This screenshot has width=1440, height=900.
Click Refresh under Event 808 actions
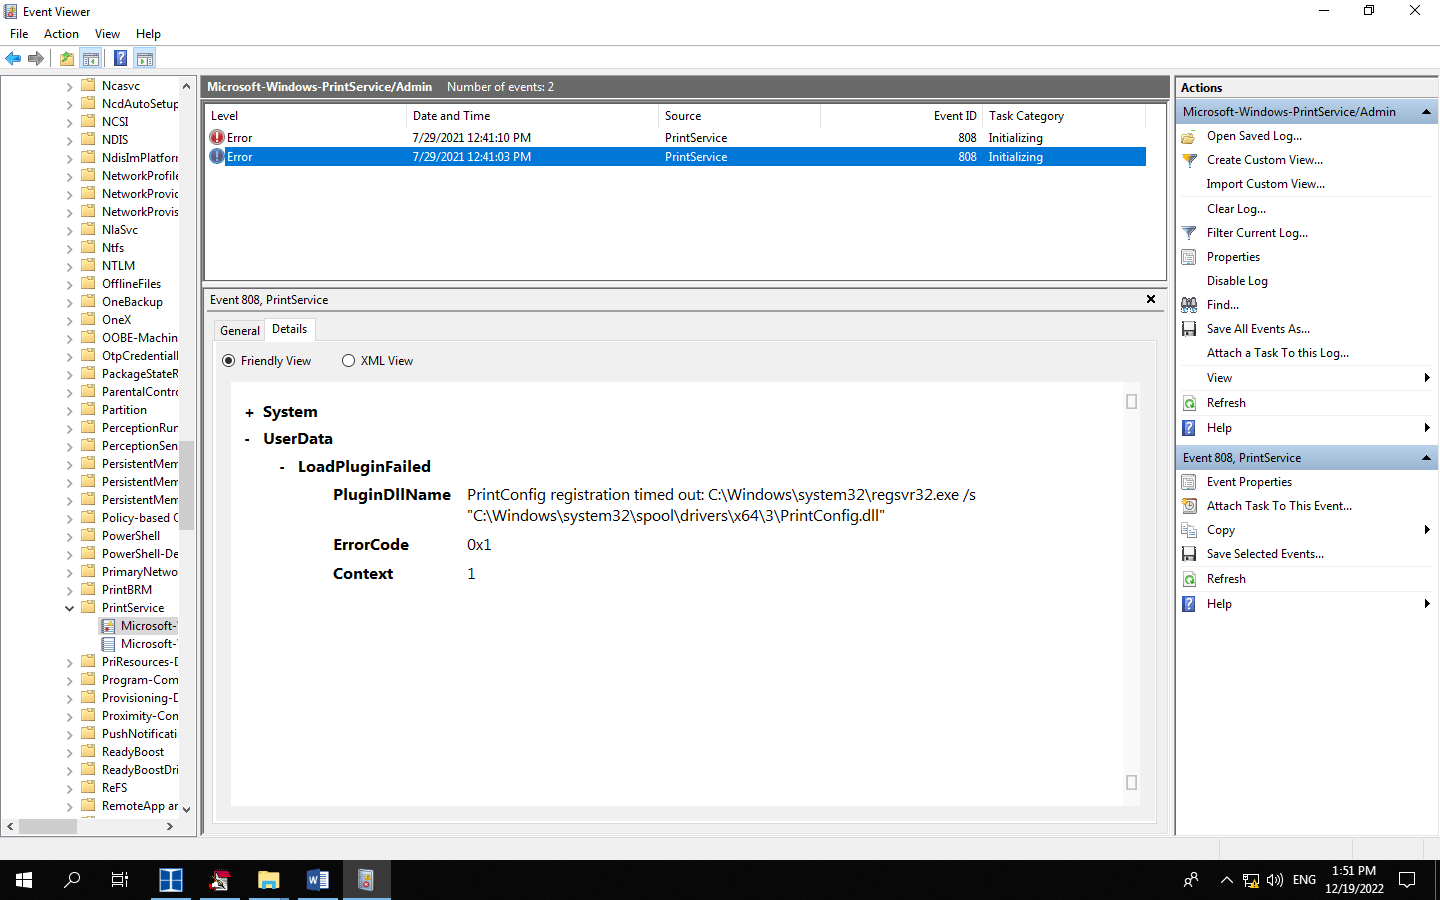pyautogui.click(x=1226, y=579)
